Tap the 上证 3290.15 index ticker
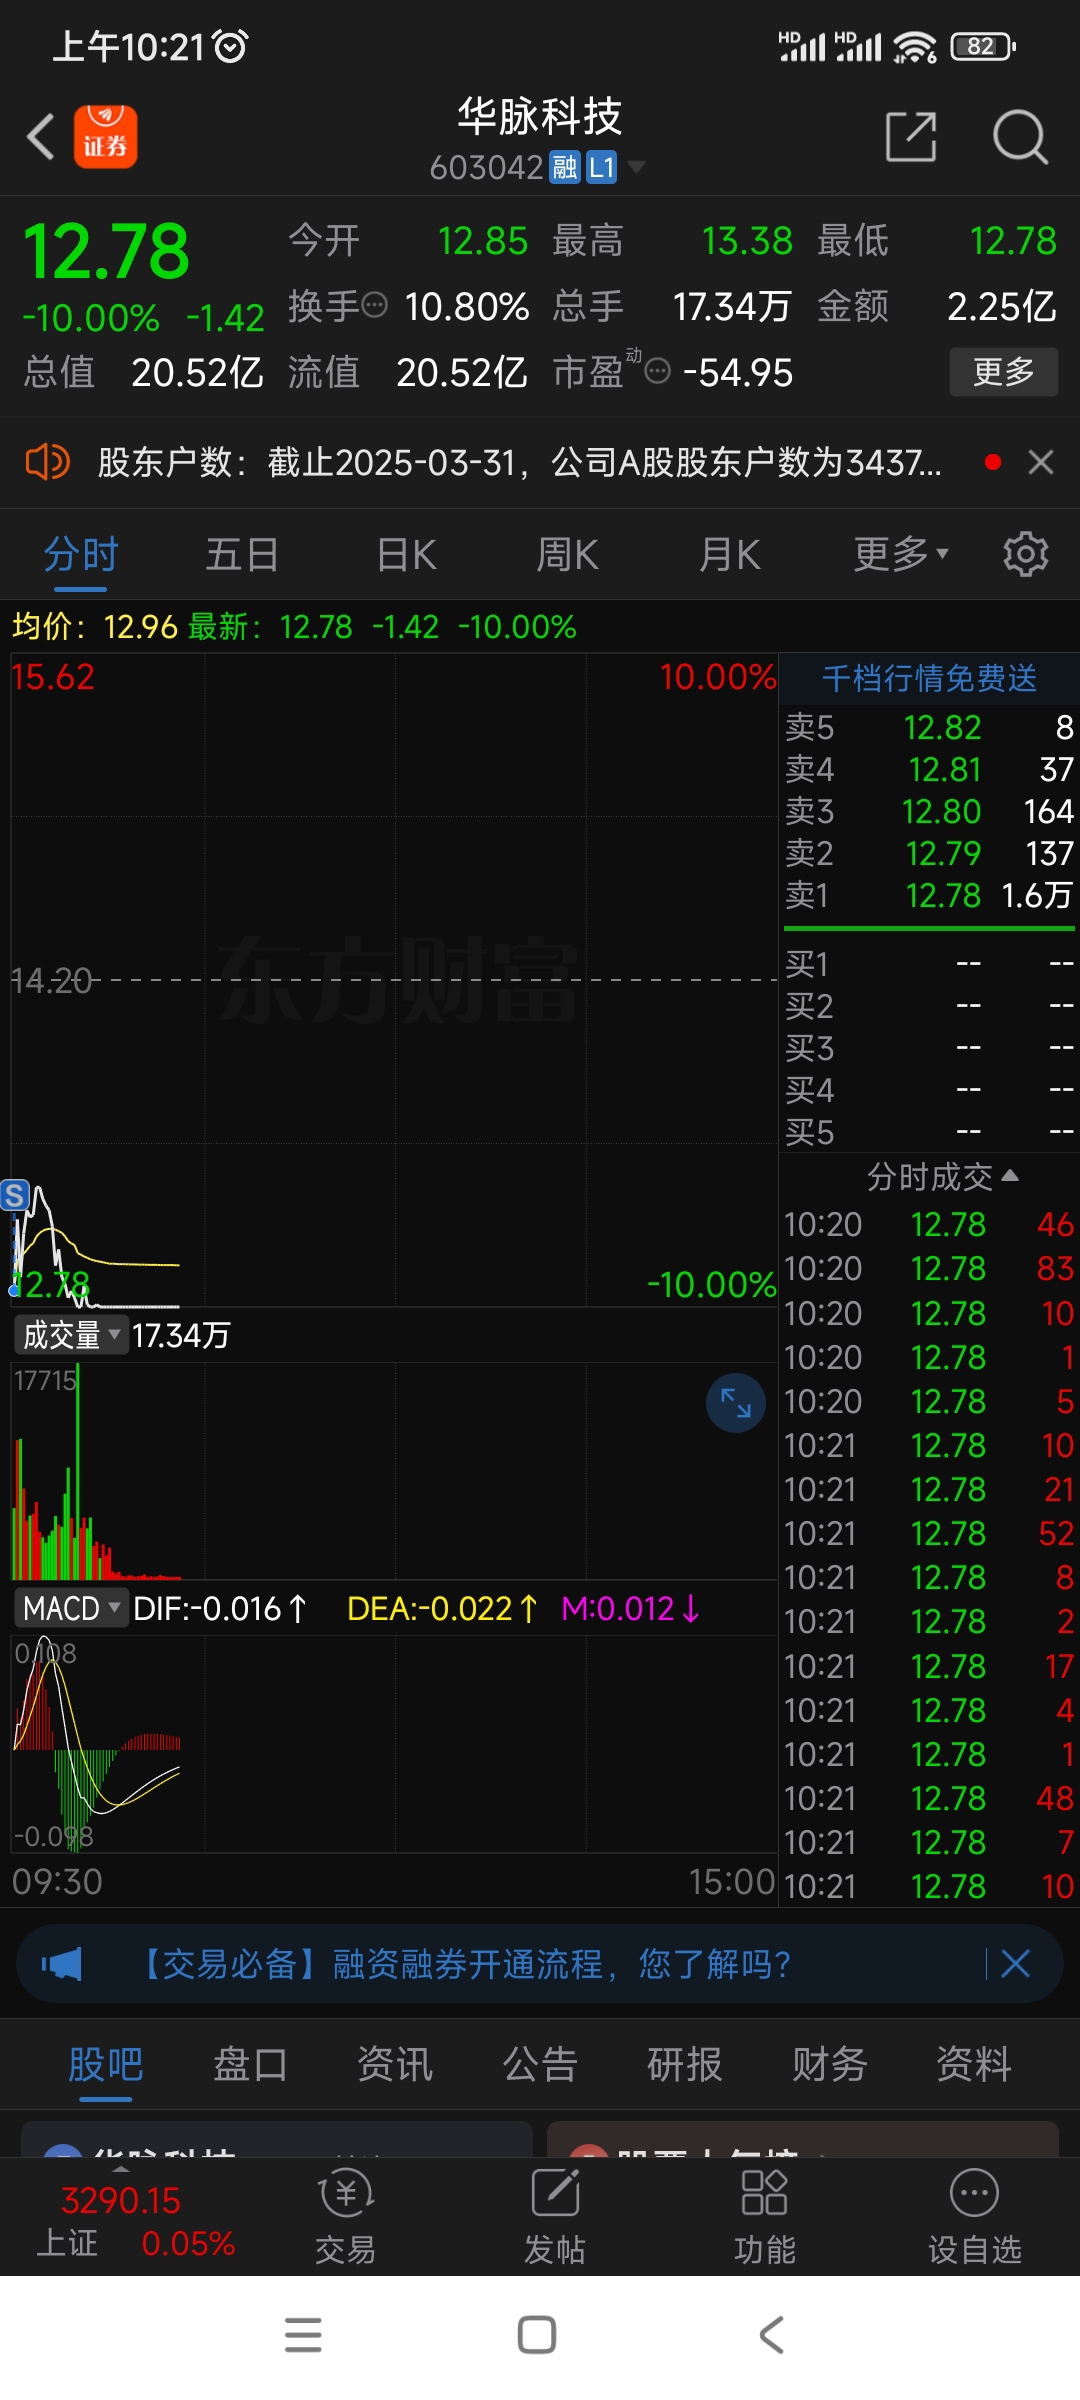 point(135,2221)
